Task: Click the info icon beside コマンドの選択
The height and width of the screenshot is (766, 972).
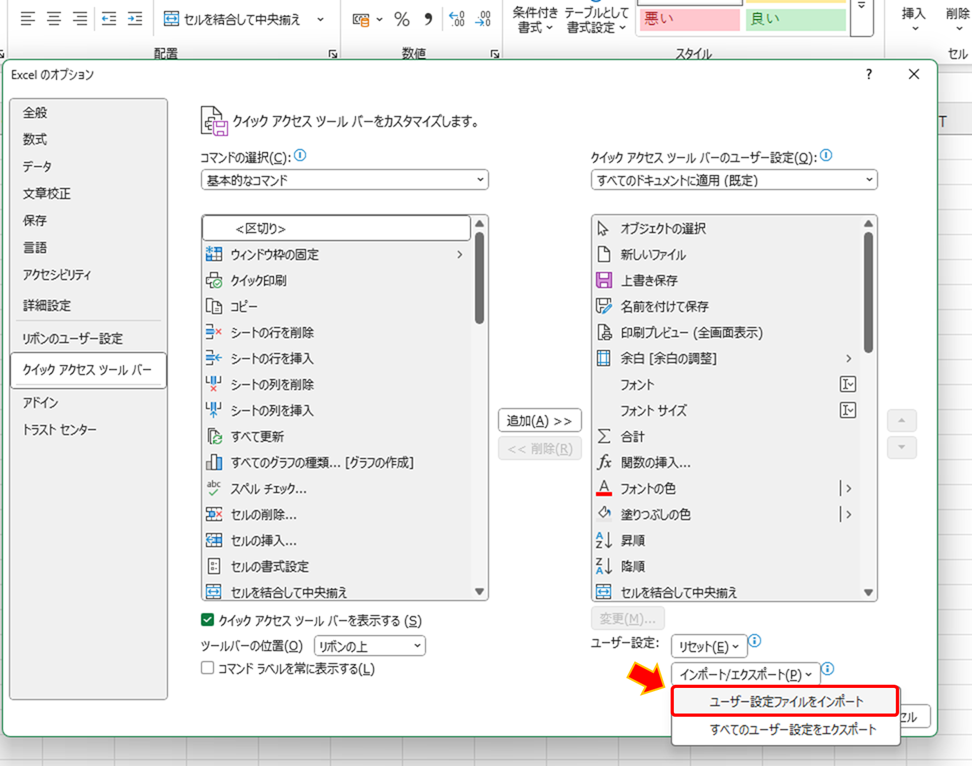Action: point(300,156)
